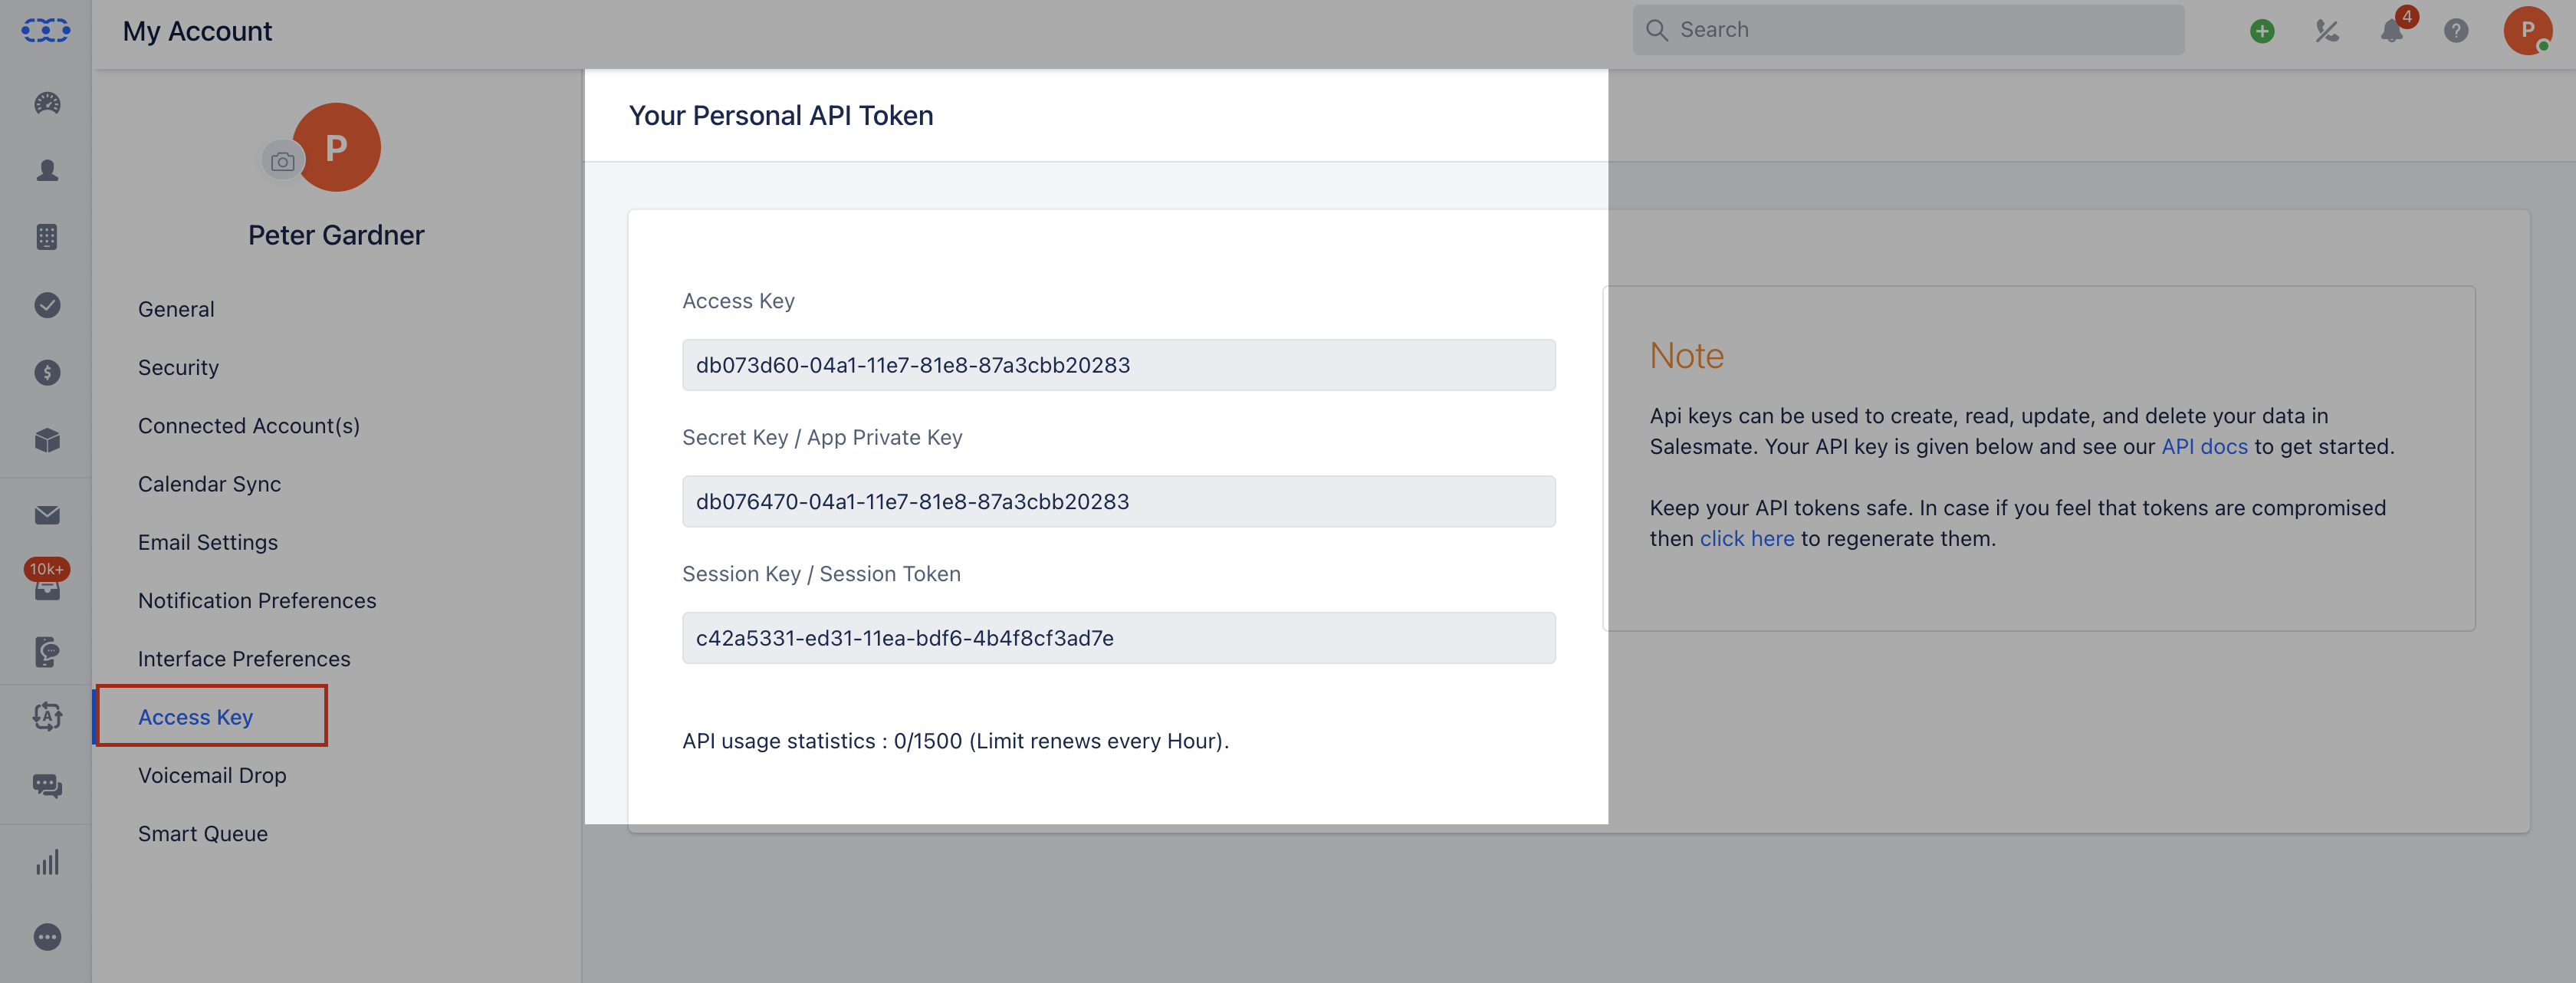Open the Companies building icon in sidebar
This screenshot has height=983, width=2576.
tap(47, 237)
